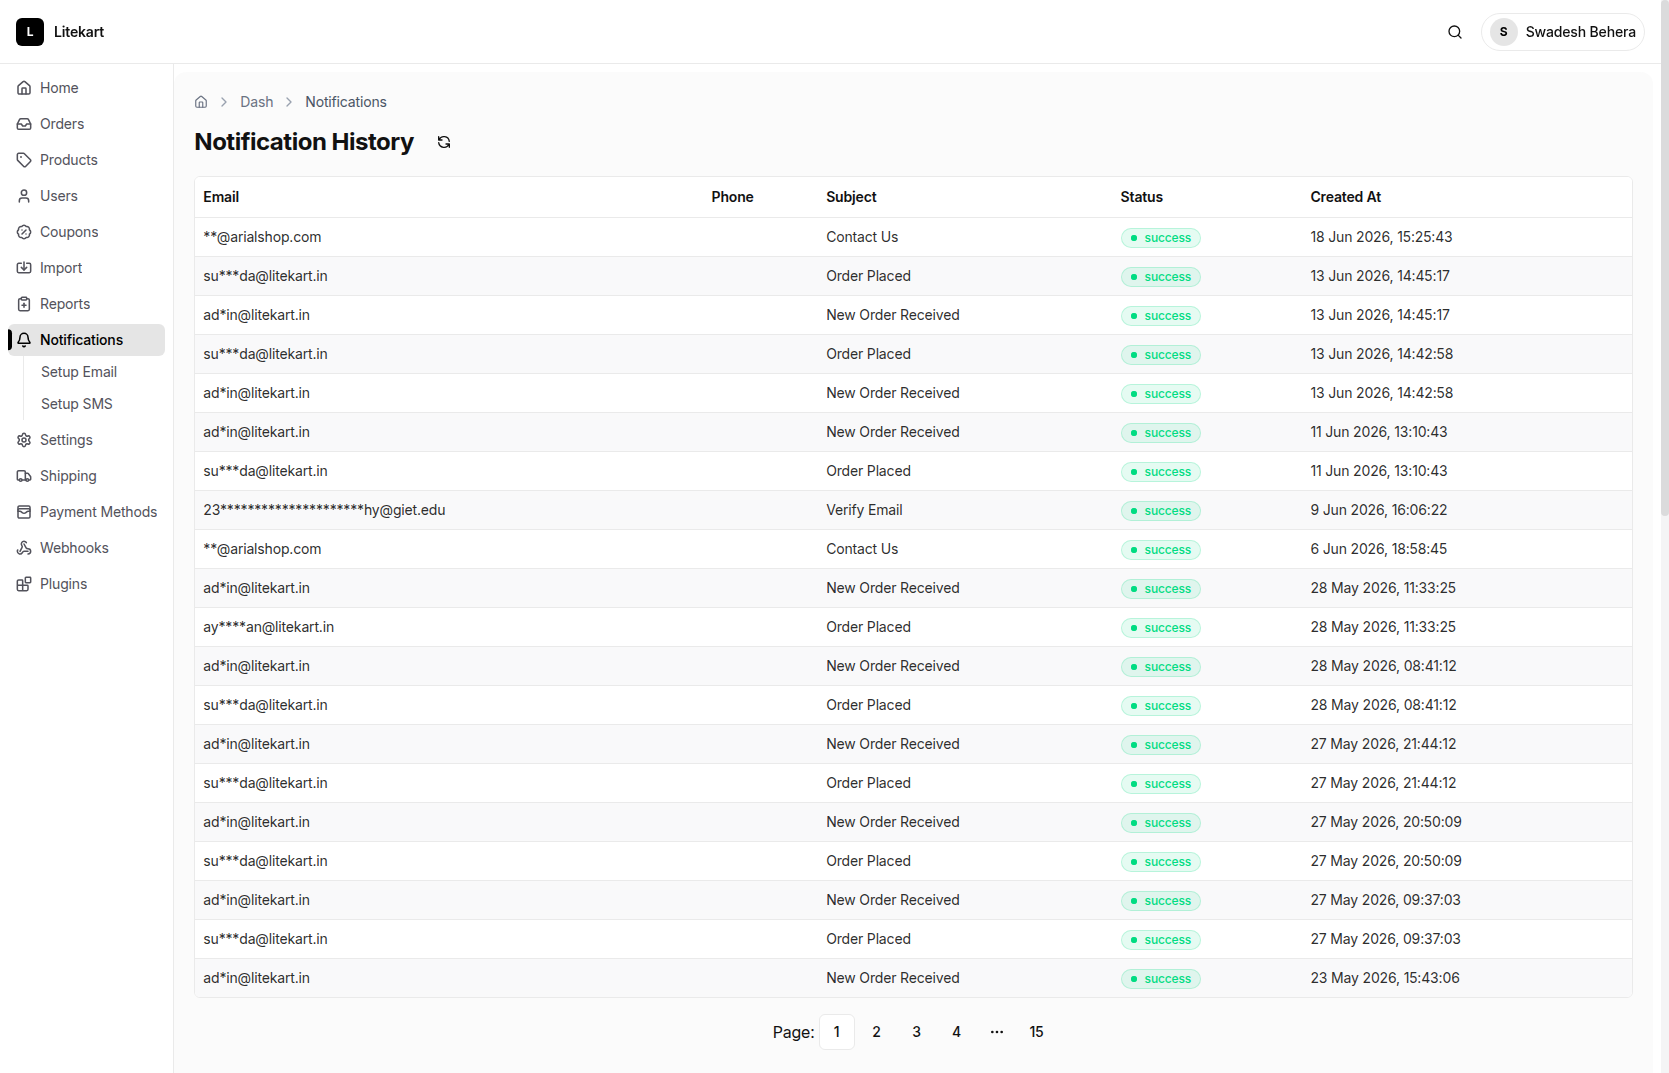Click the Litekart logo icon
Image resolution: width=1669 pixels, height=1073 pixels.
[x=30, y=32]
